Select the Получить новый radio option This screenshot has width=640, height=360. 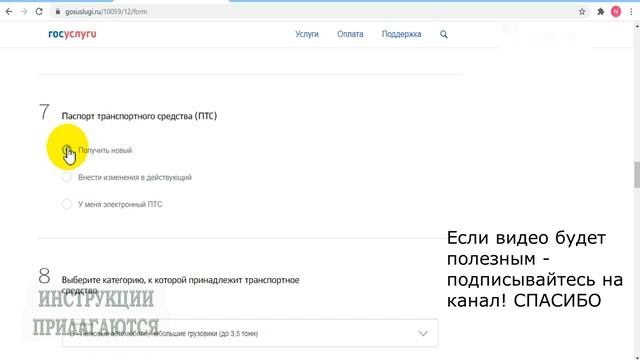tap(67, 150)
